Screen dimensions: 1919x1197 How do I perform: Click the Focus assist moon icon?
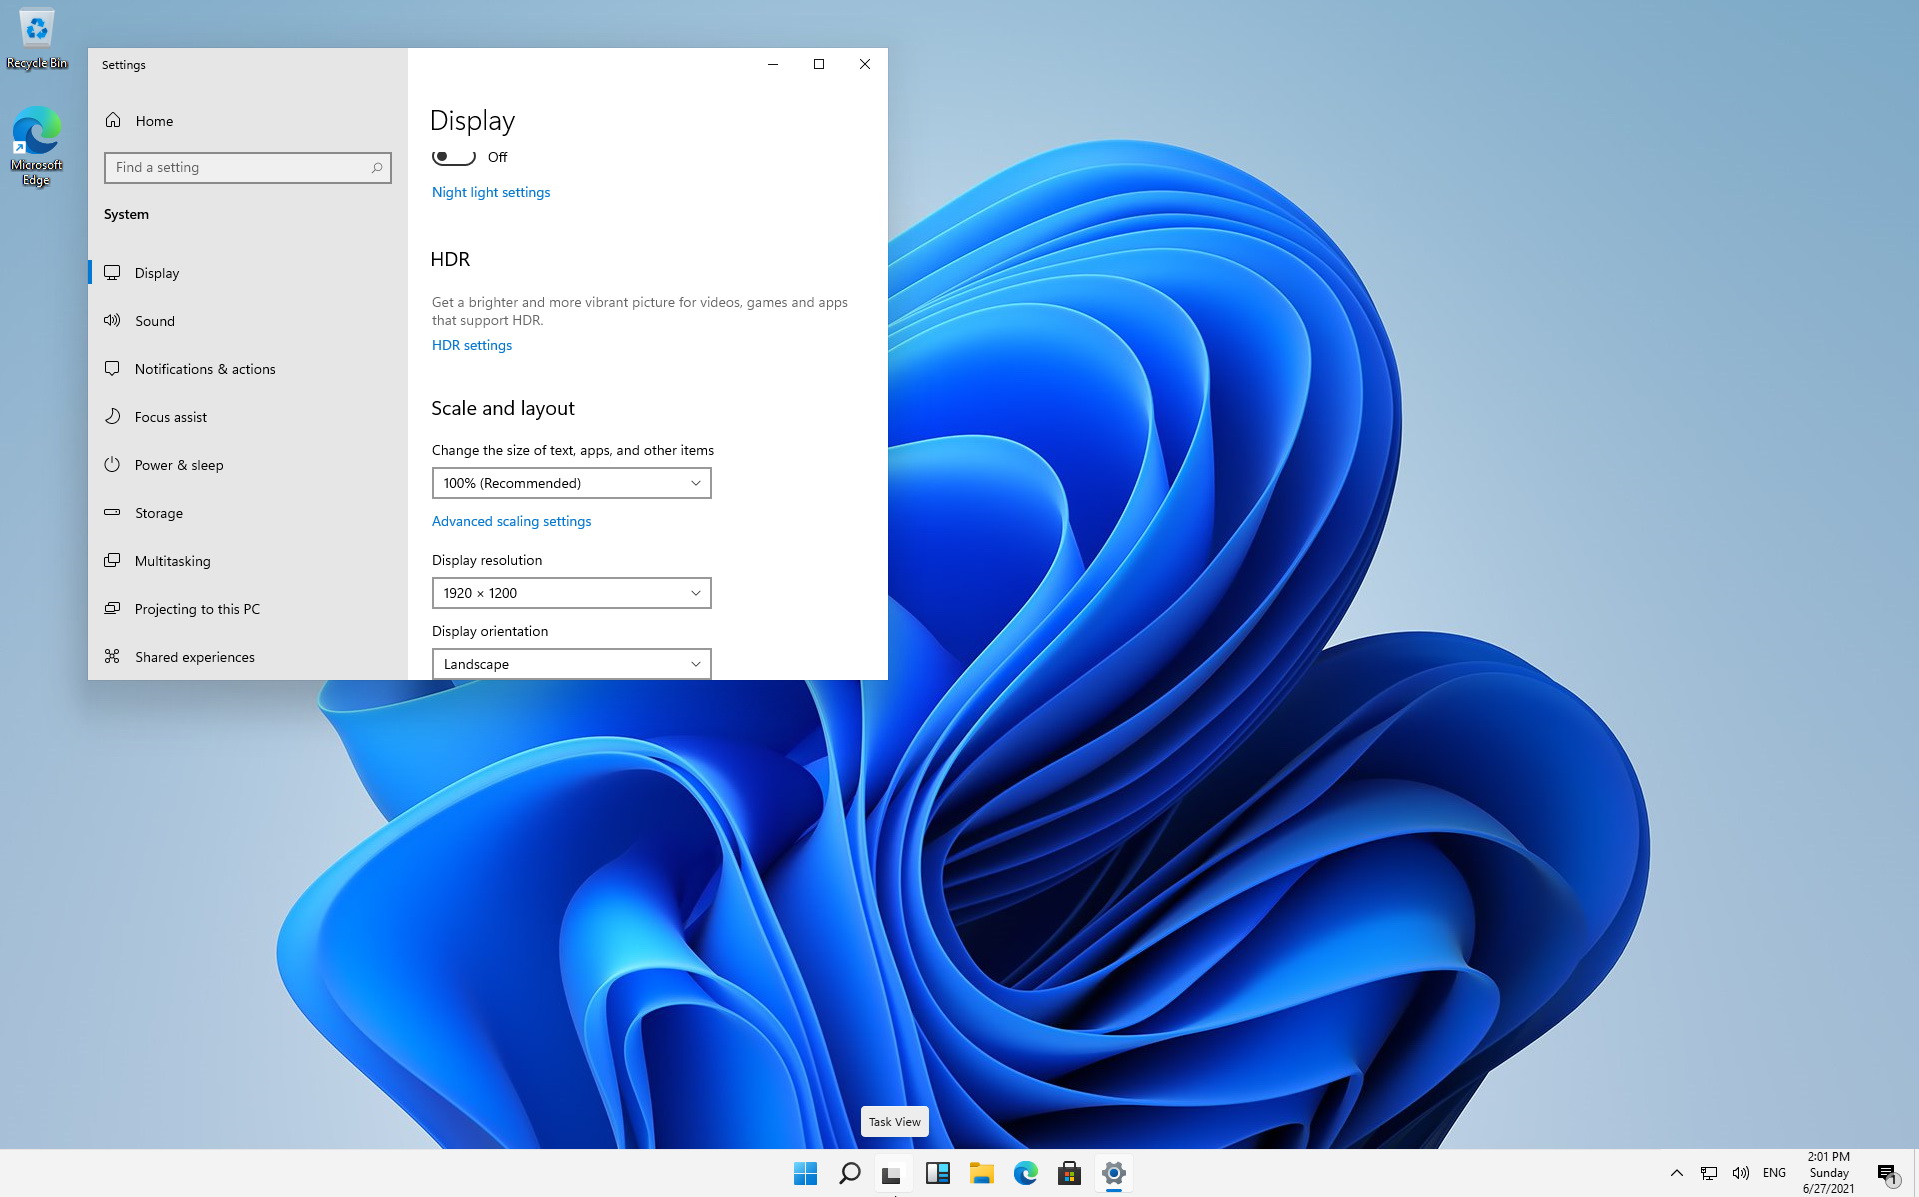point(113,417)
